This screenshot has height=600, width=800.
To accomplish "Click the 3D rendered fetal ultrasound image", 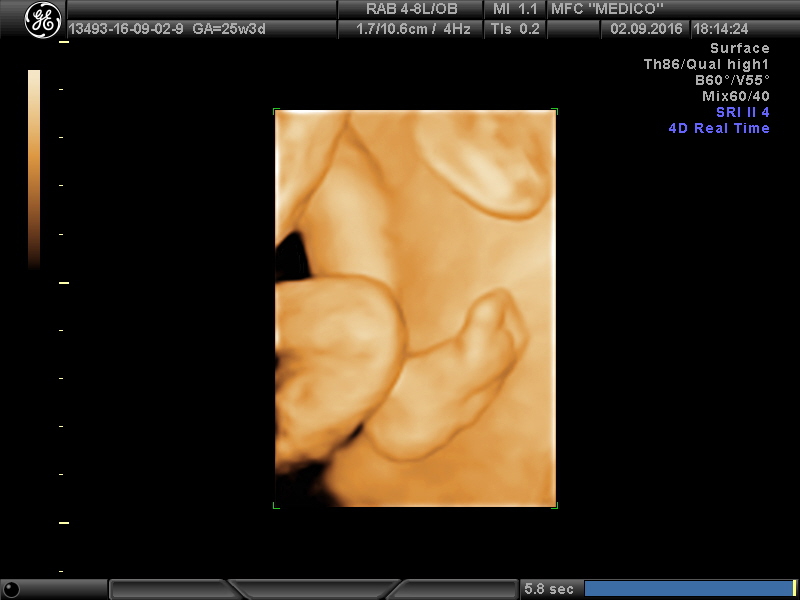I will (415, 308).
